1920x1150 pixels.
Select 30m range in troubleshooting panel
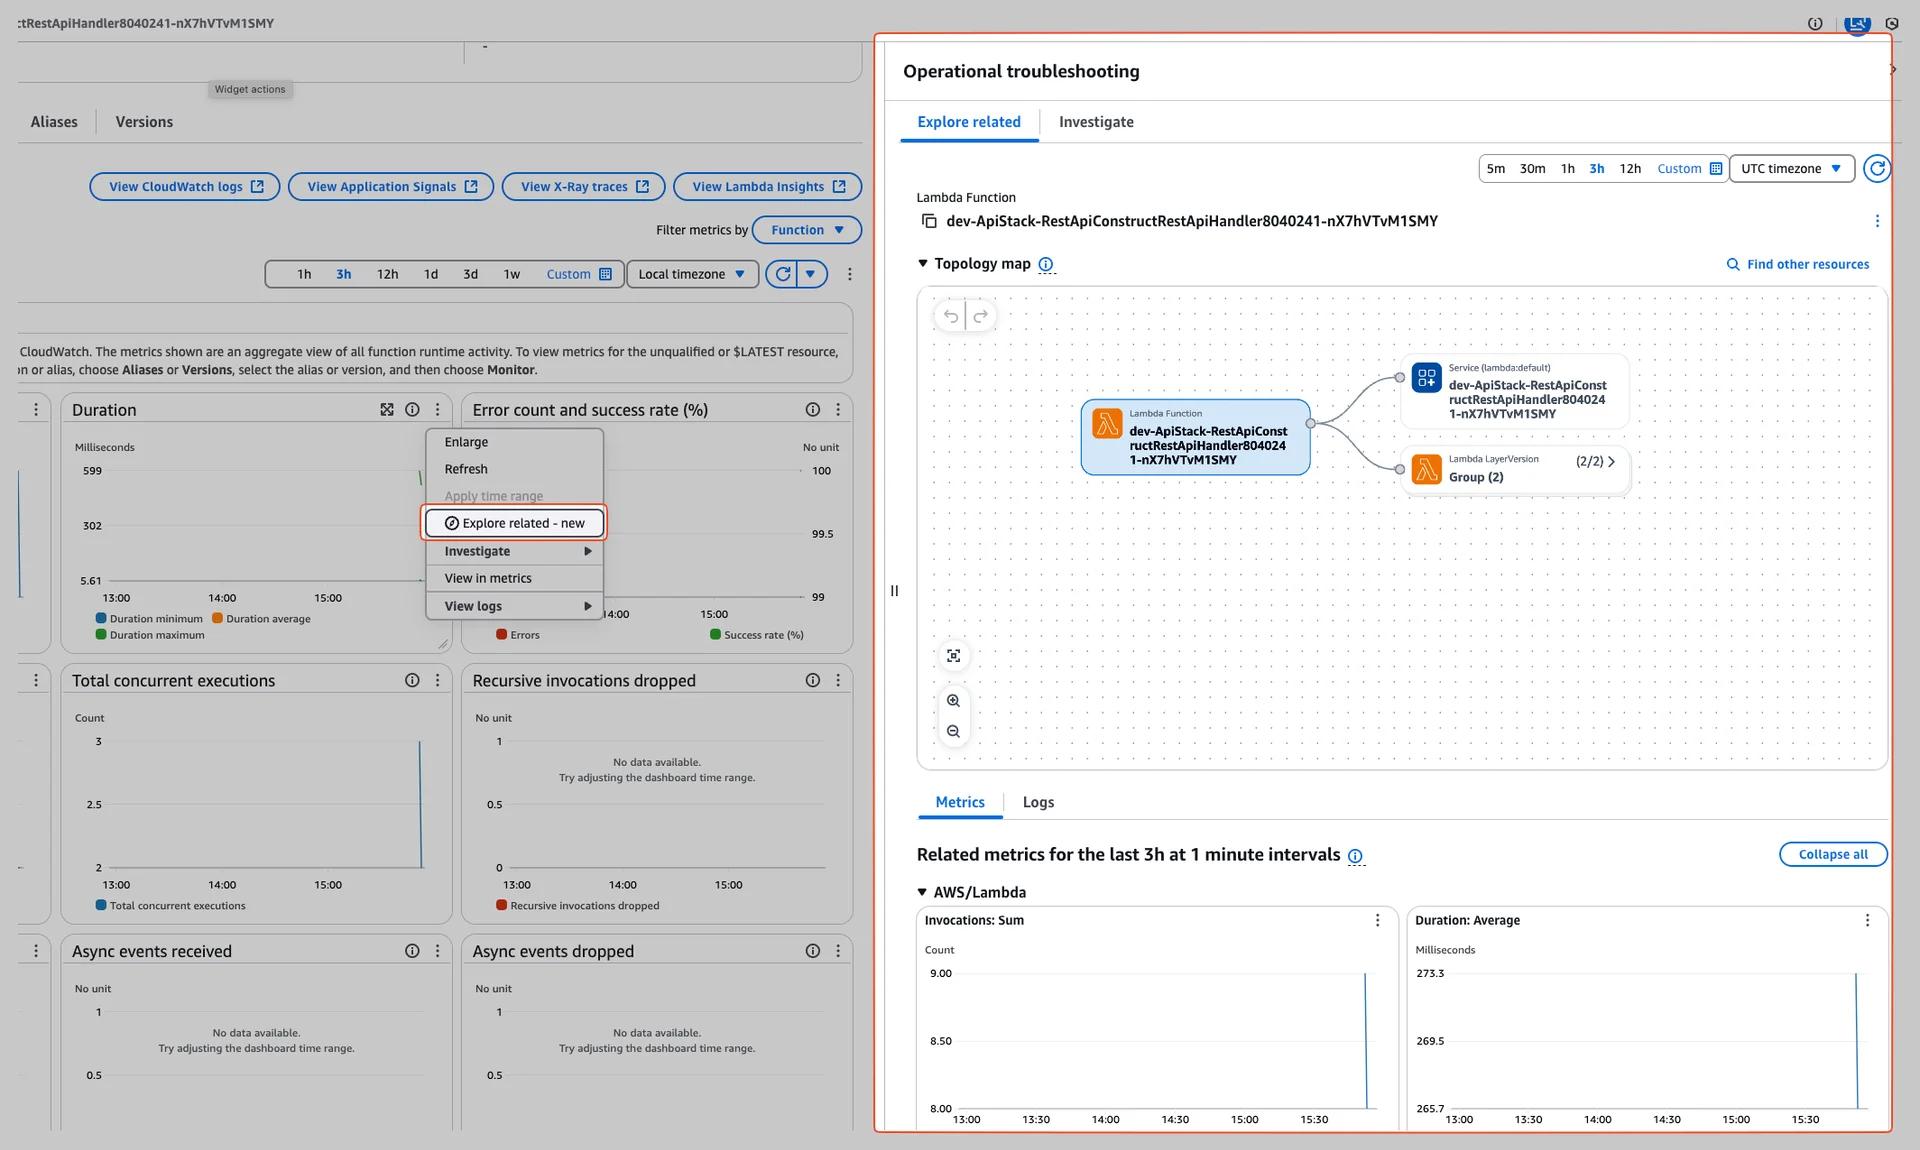tap(1532, 169)
